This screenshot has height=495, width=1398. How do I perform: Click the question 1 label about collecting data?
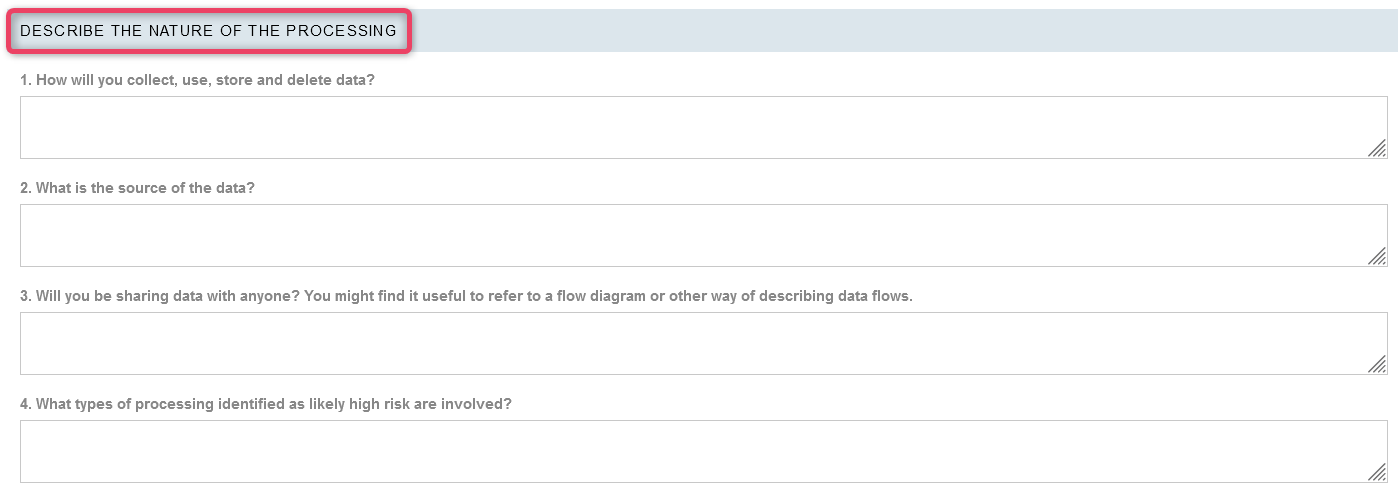[x=197, y=80]
